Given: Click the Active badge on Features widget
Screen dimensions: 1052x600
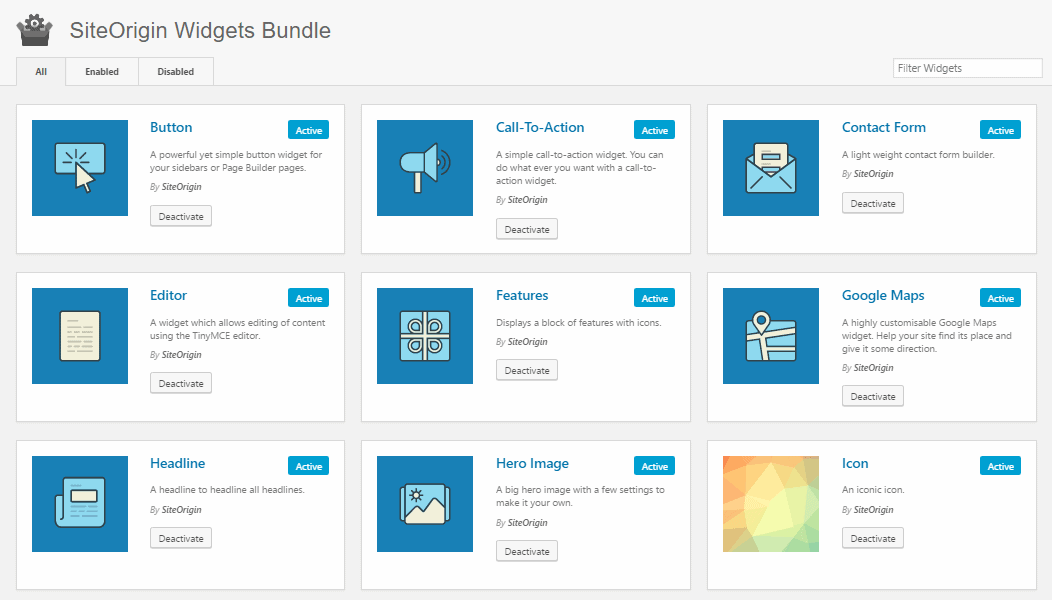Looking at the screenshot, I should click(654, 298).
